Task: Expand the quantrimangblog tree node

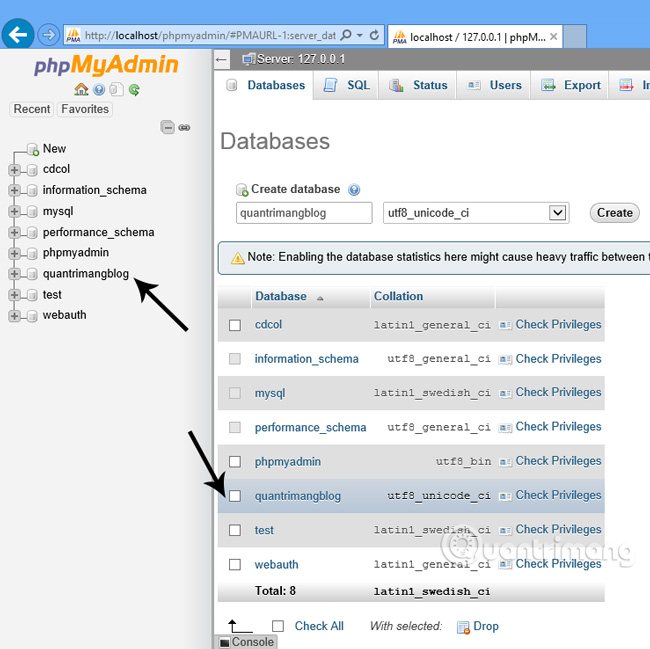Action: click(14, 274)
